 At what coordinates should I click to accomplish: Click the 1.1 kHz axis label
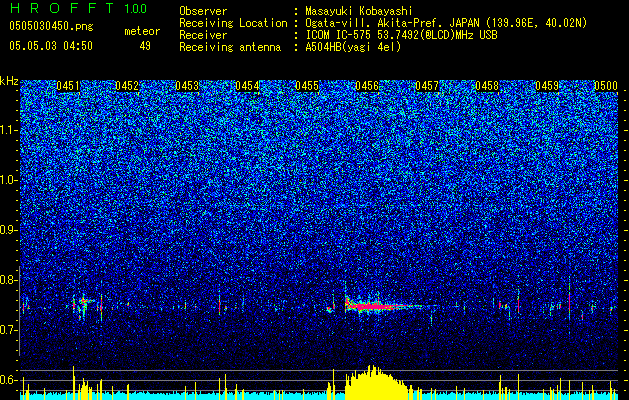pos(9,130)
